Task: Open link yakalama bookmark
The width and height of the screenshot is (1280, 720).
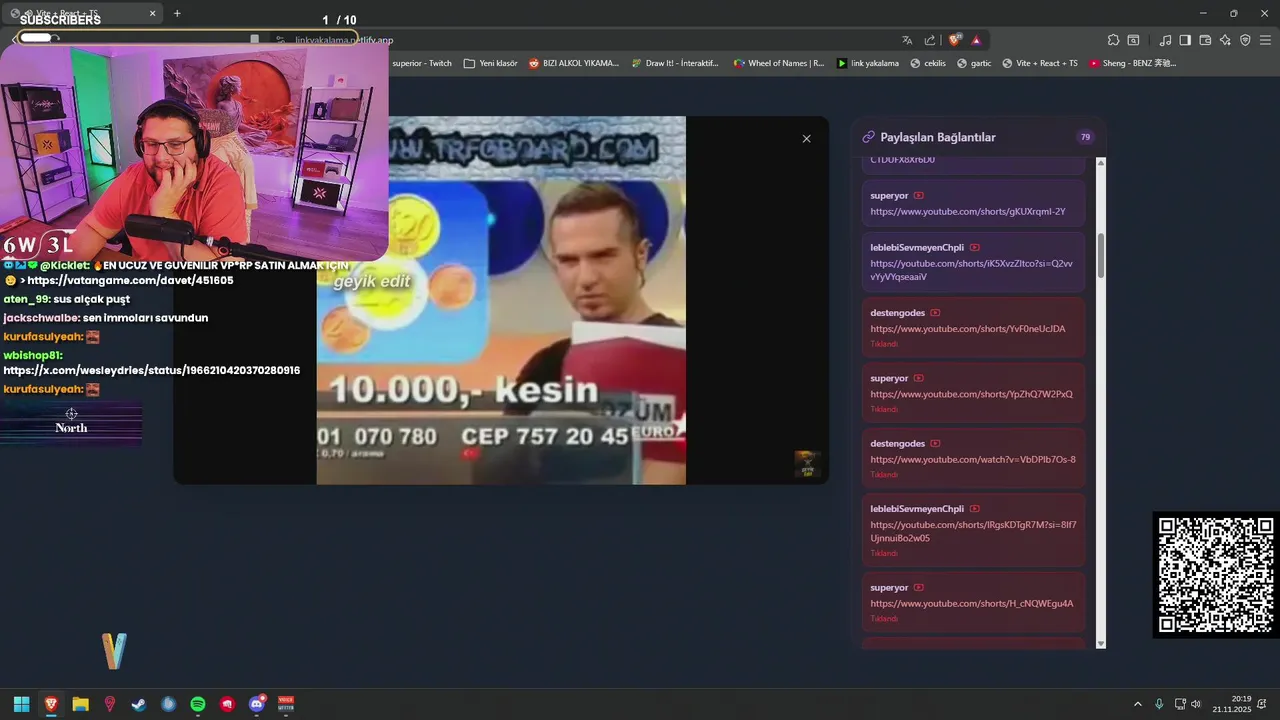Action: (868, 63)
